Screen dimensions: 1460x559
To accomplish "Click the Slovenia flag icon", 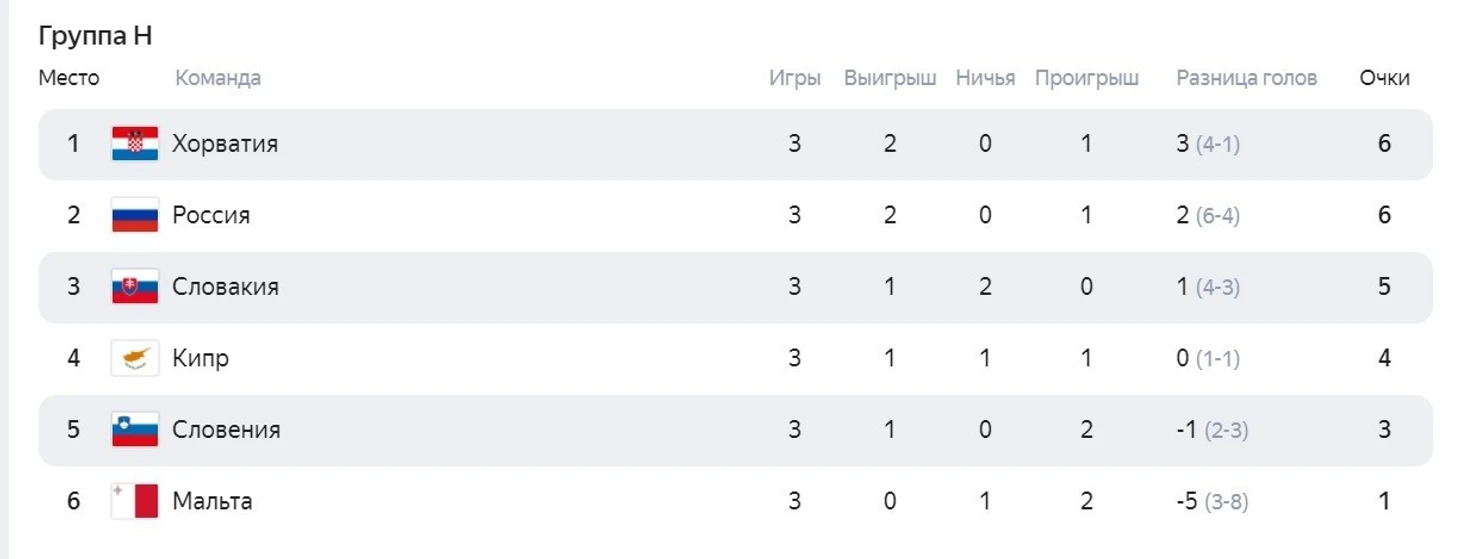I will point(135,430).
